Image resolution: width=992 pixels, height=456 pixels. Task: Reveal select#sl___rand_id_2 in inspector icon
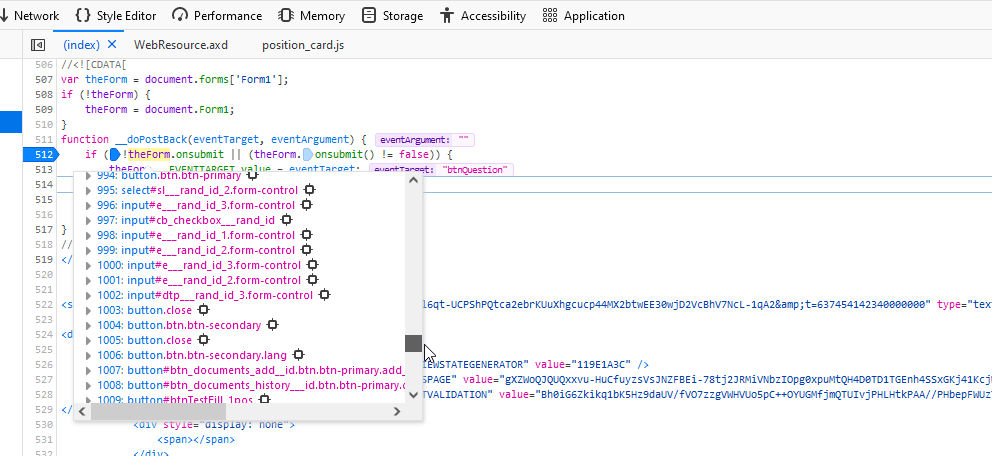coord(309,190)
